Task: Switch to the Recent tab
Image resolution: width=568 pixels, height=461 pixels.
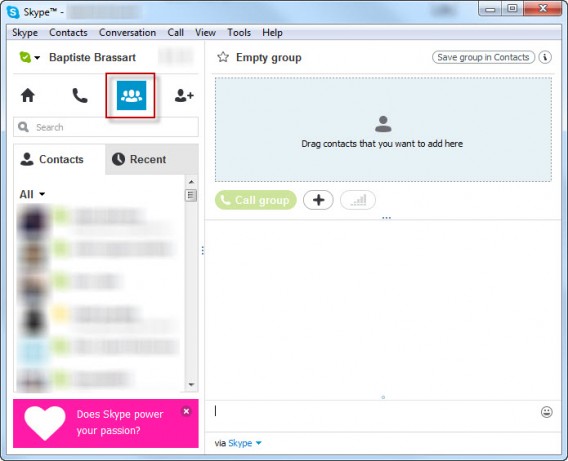Action: tap(152, 159)
